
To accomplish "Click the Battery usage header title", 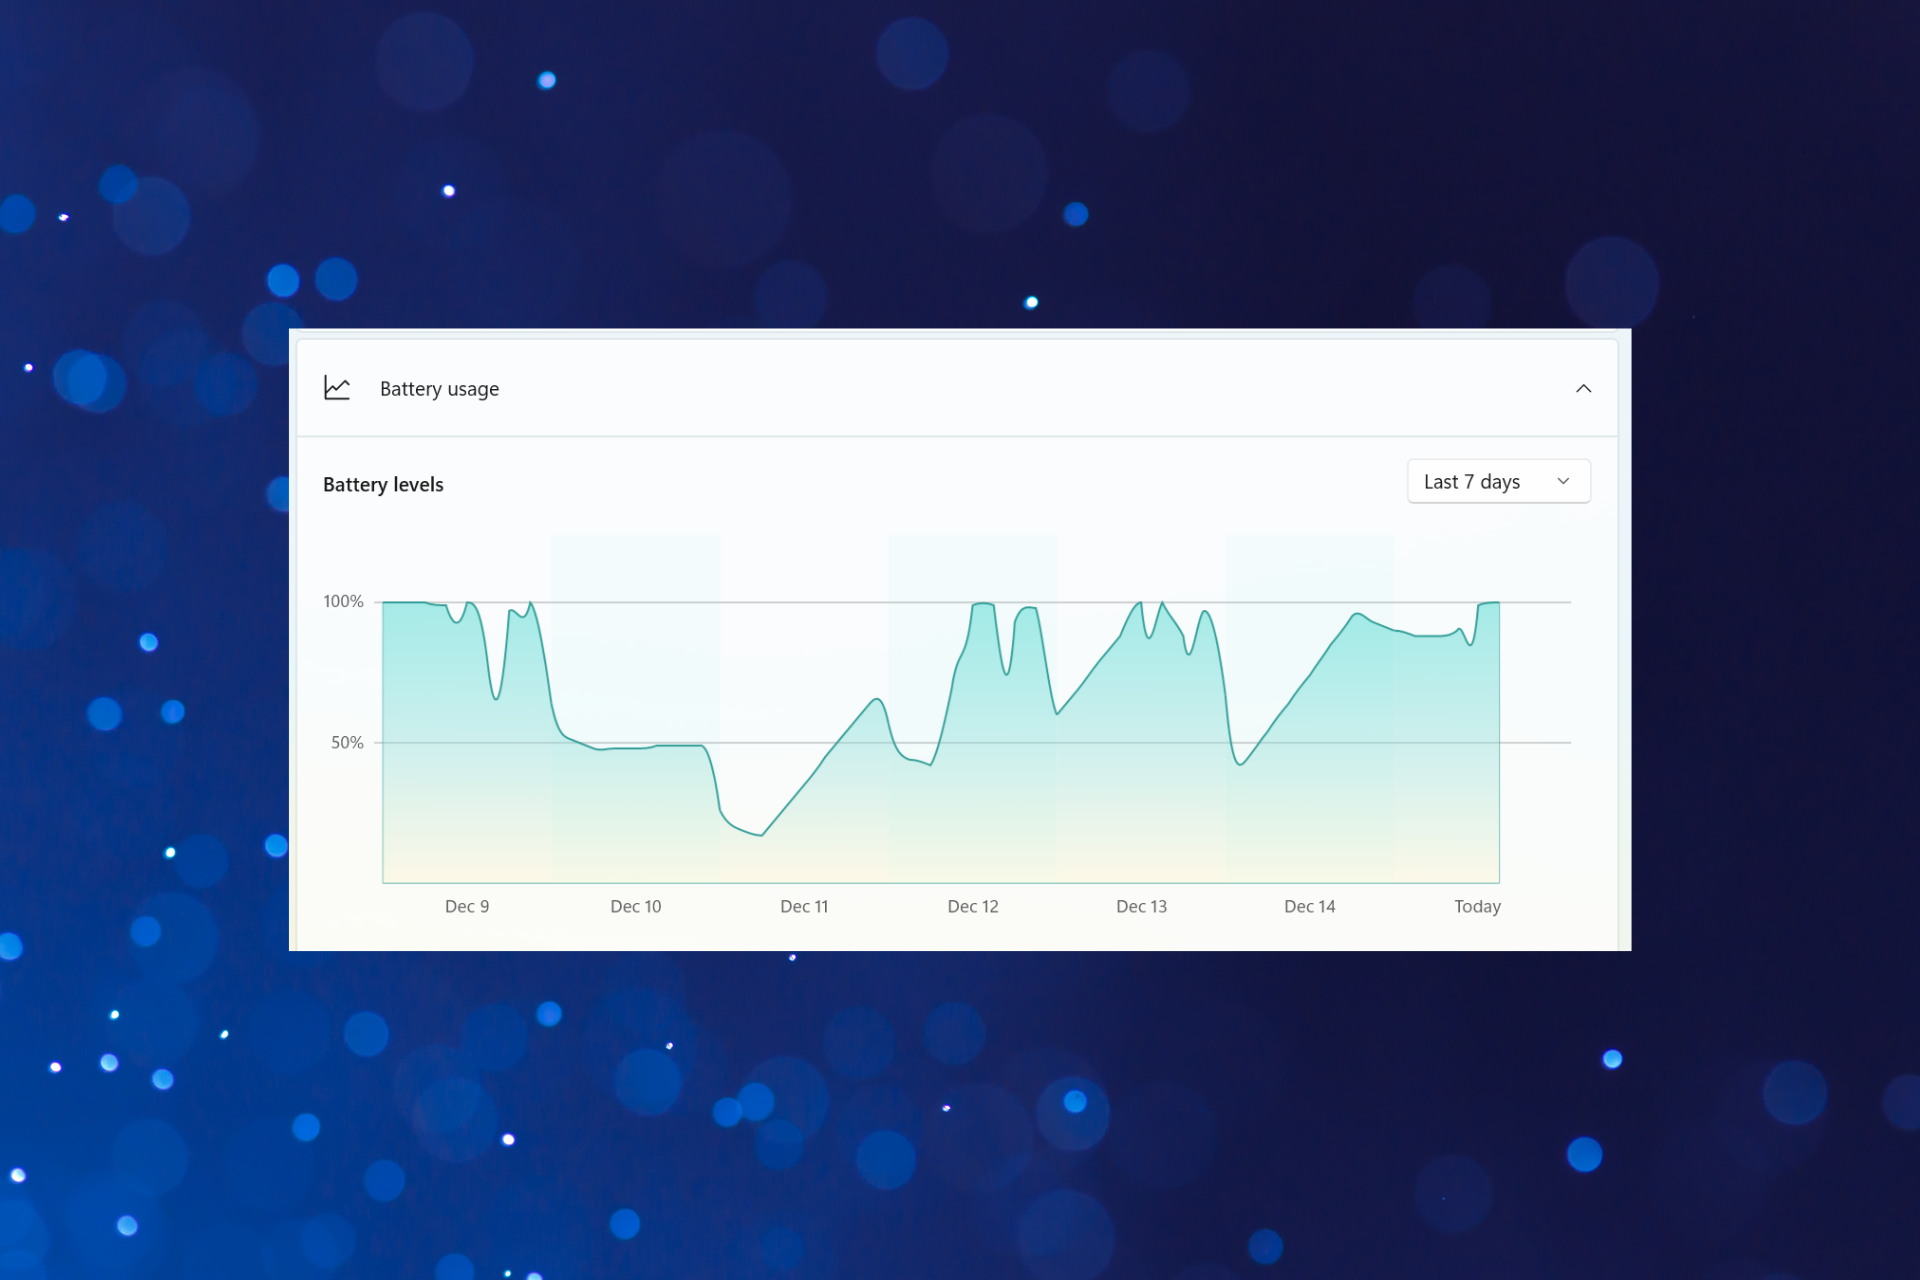I will tap(439, 389).
